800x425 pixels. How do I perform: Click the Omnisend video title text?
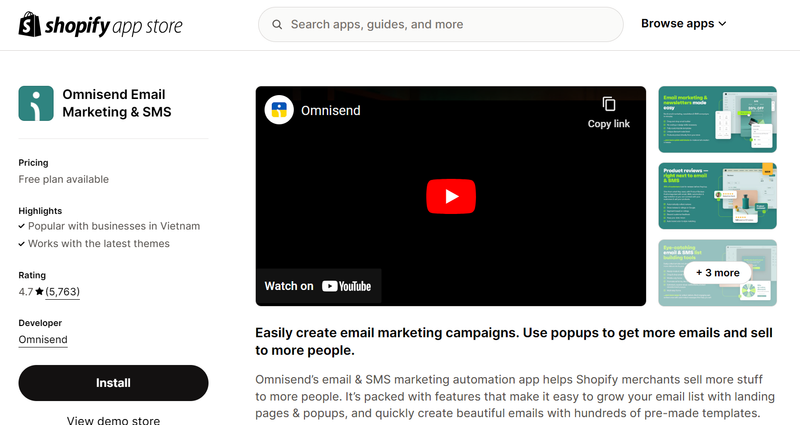(331, 110)
